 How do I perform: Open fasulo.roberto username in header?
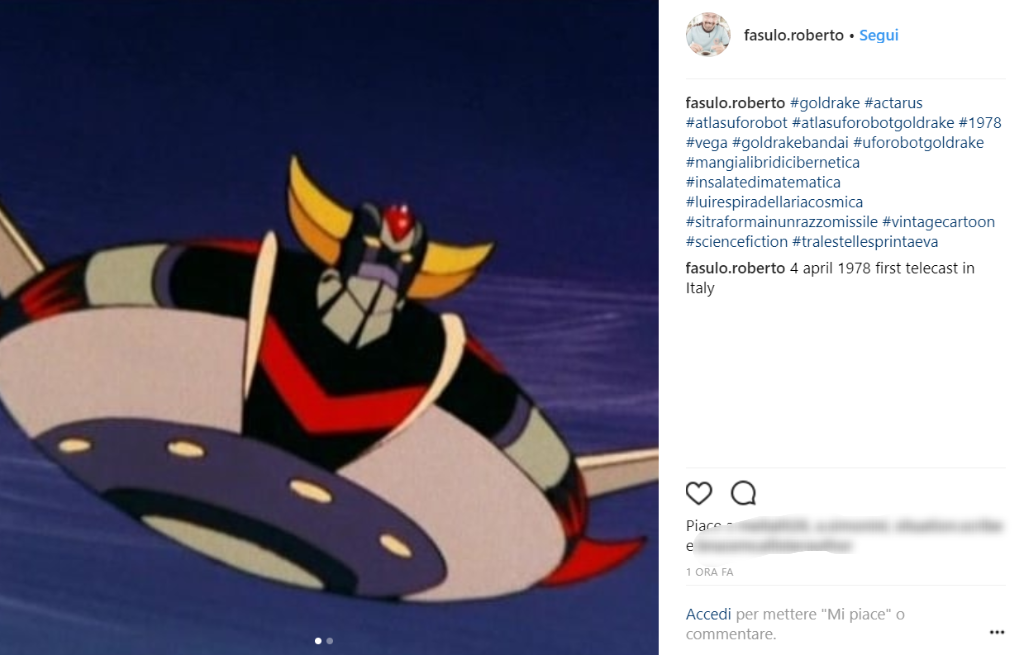(793, 35)
